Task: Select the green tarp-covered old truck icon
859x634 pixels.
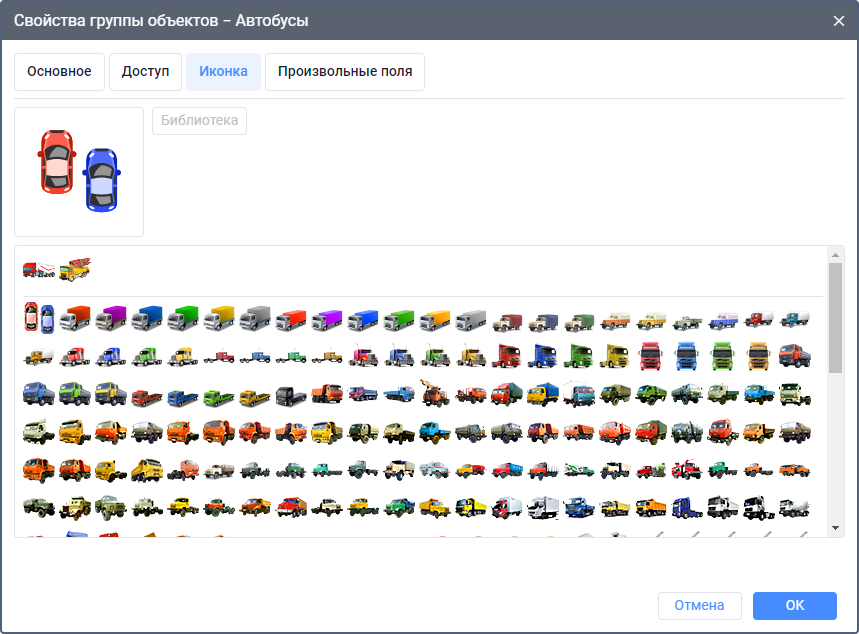Action: pyautogui.click(x=579, y=322)
